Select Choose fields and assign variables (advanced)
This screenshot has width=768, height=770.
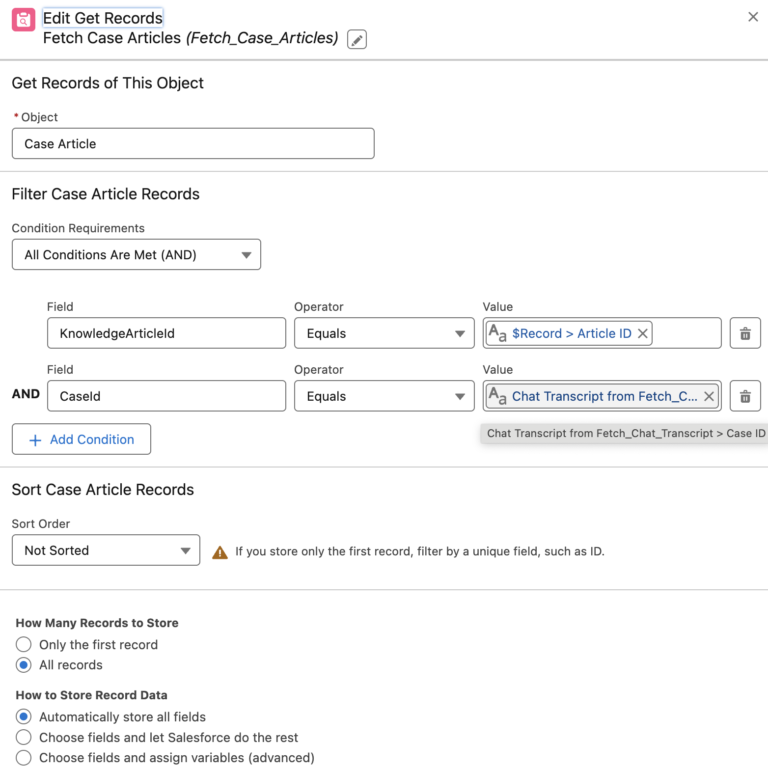[24, 758]
